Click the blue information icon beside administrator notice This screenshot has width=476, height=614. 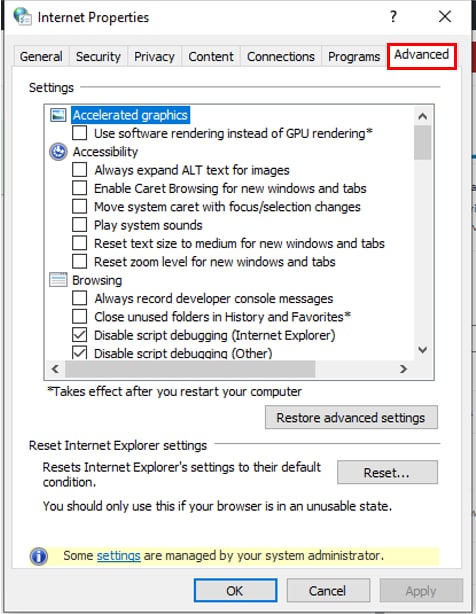tap(38, 556)
